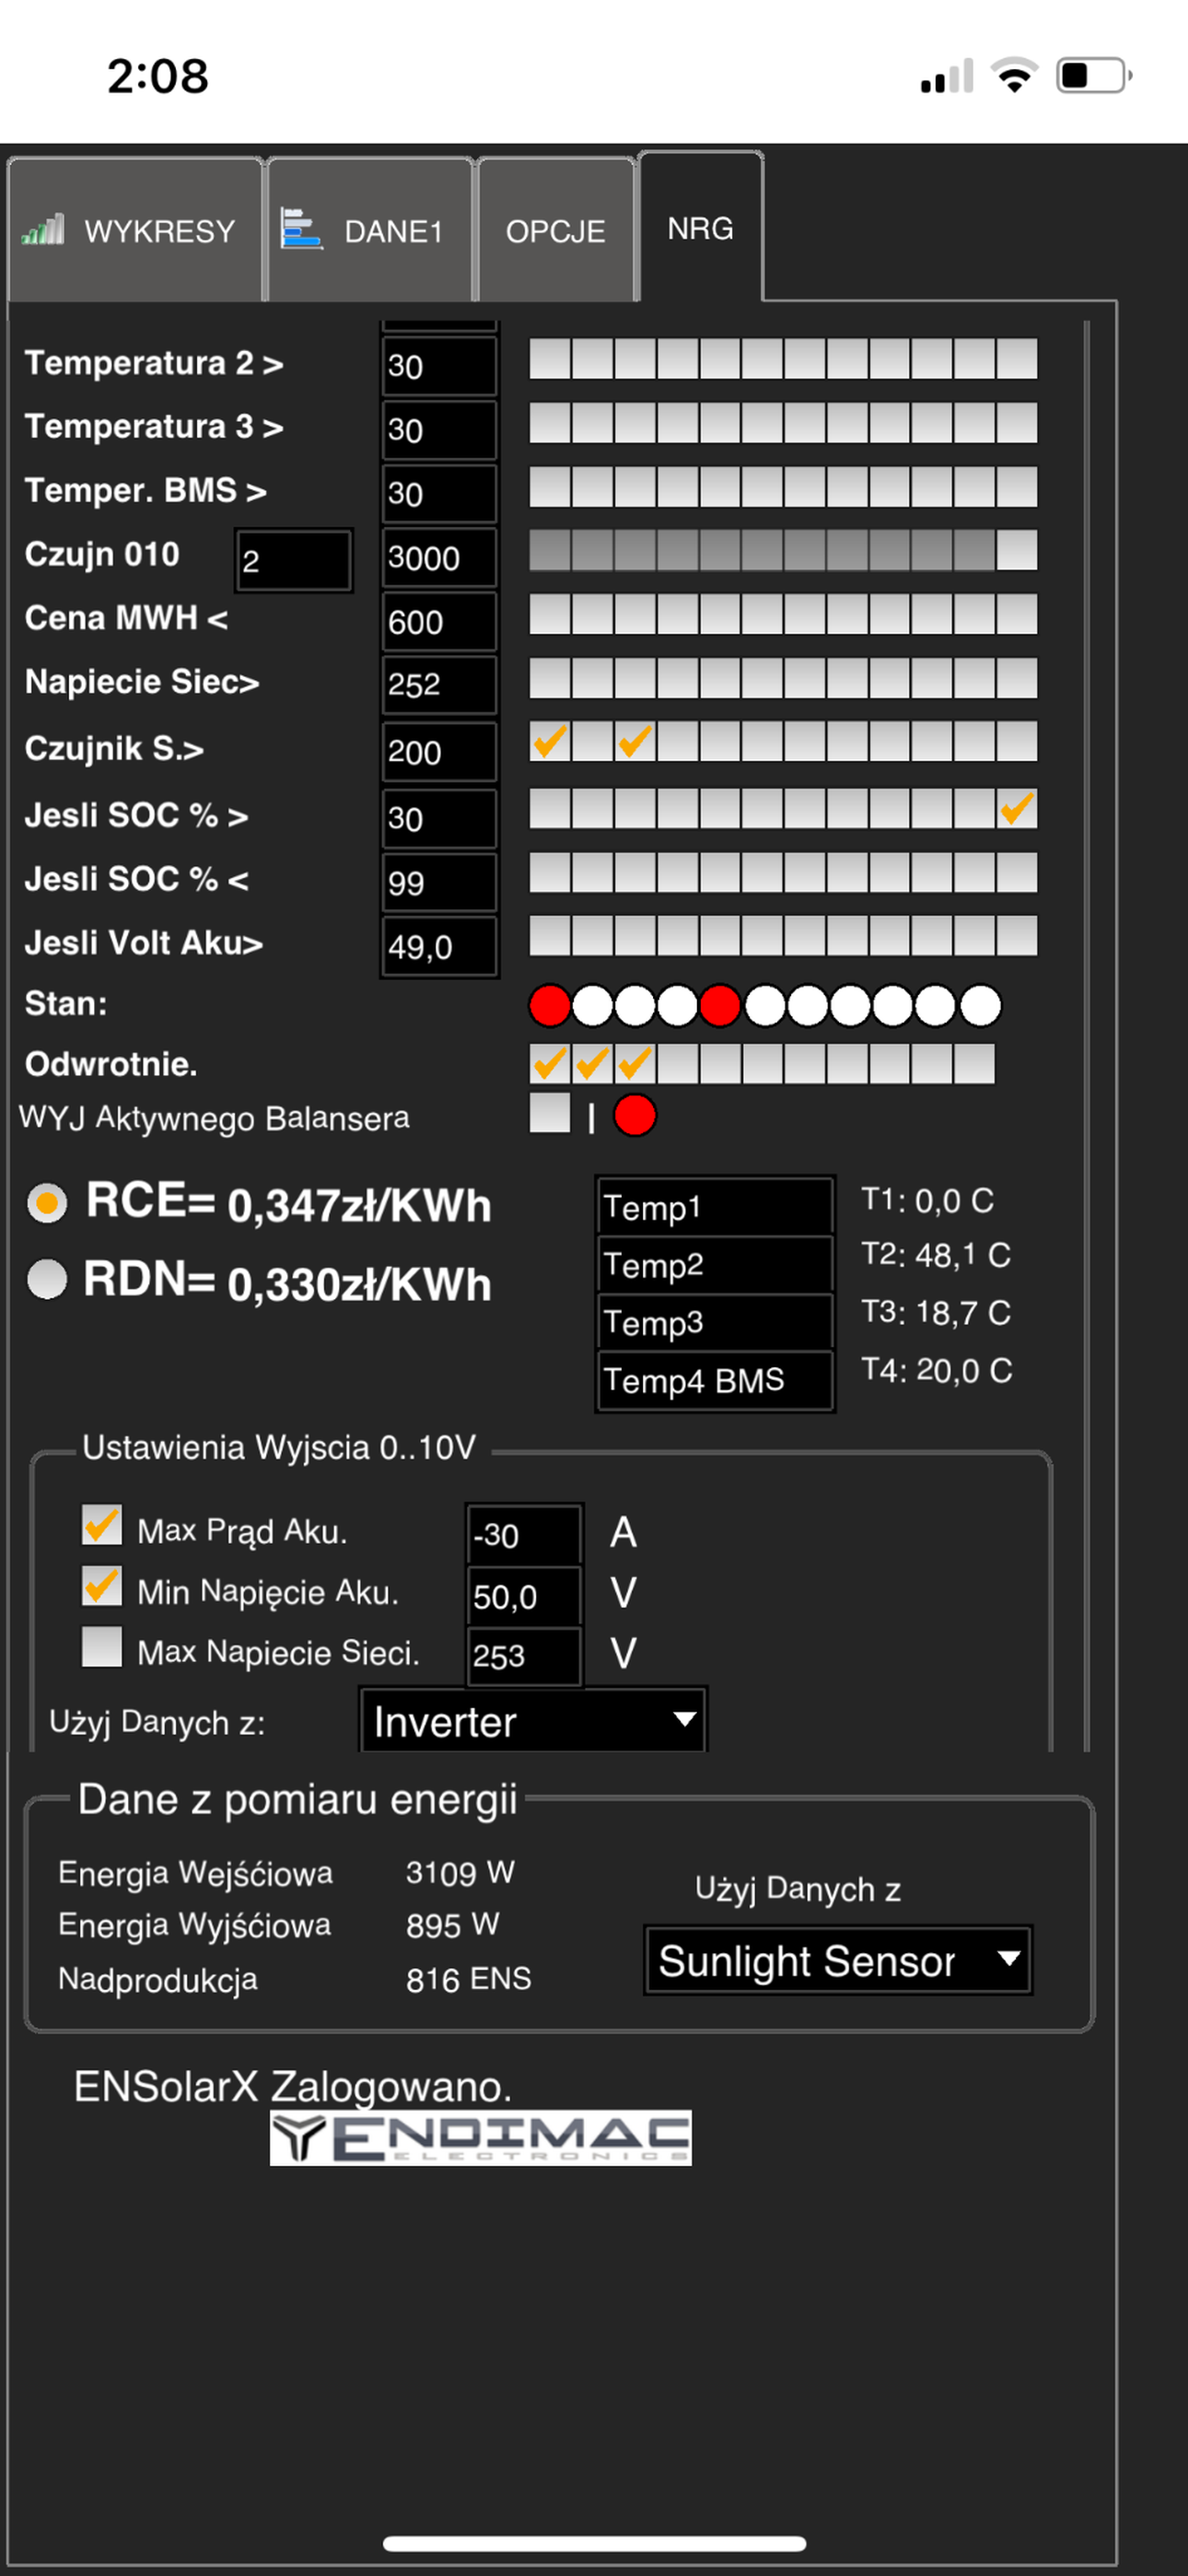Uncheck first checkbox in Czujnik S.> row
Image resolution: width=1188 pixels, height=2576 pixels.
549,742
